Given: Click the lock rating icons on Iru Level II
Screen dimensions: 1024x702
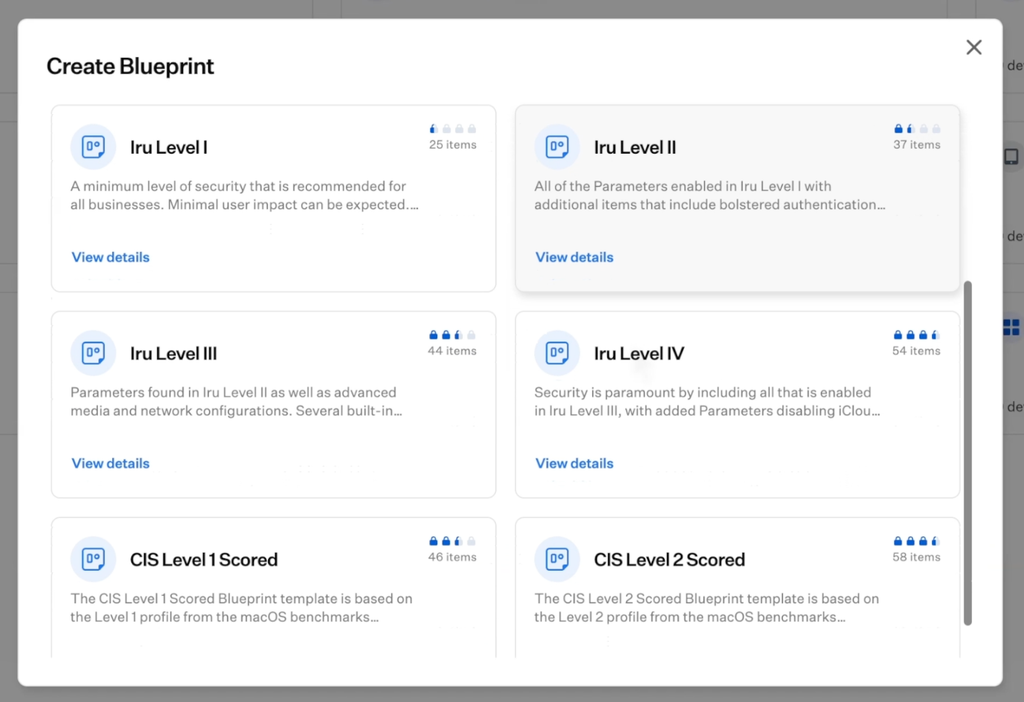Looking at the screenshot, I should [x=917, y=129].
